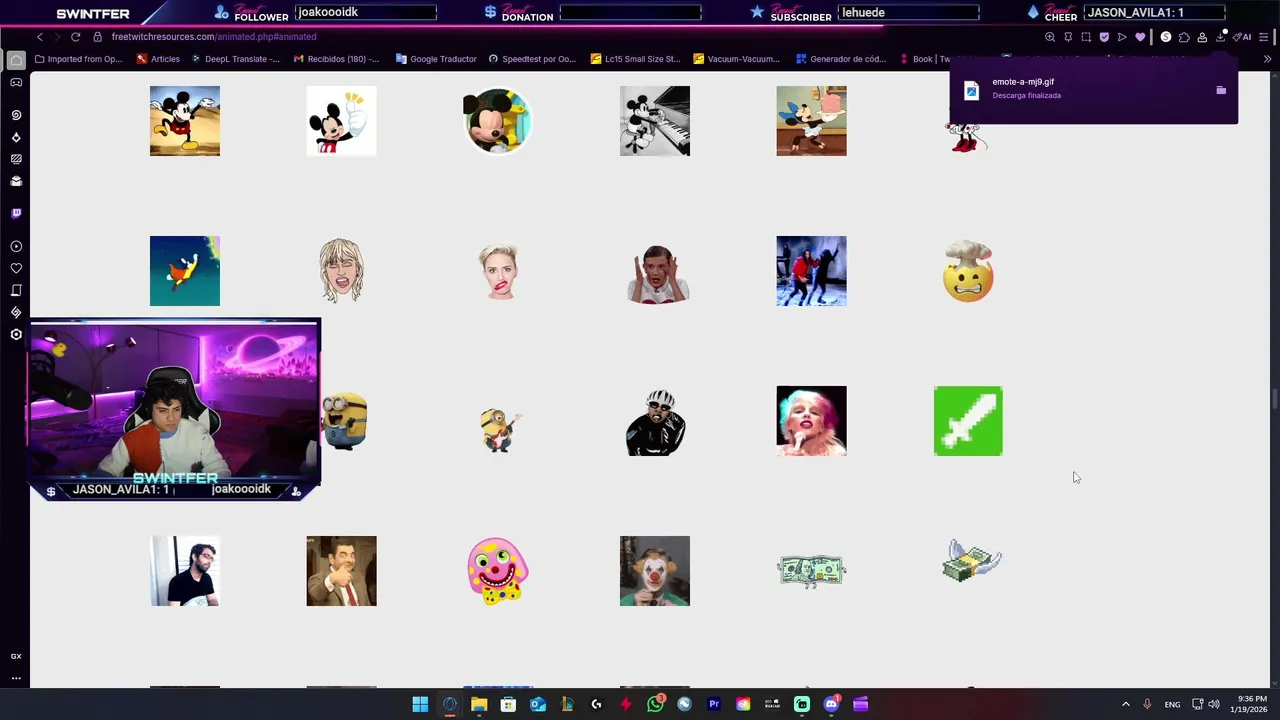Select the green pixel sword emote
1280x720 pixels.
(968, 421)
